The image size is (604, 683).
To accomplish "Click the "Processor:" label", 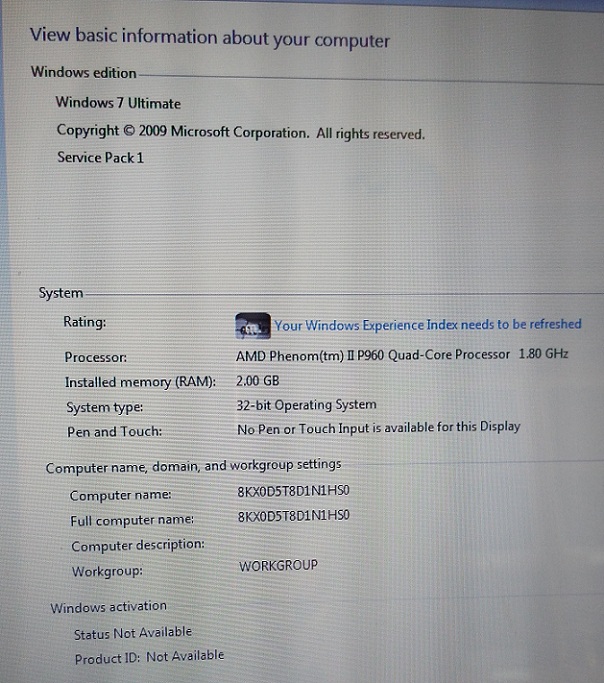I will pyautogui.click(x=96, y=357).
